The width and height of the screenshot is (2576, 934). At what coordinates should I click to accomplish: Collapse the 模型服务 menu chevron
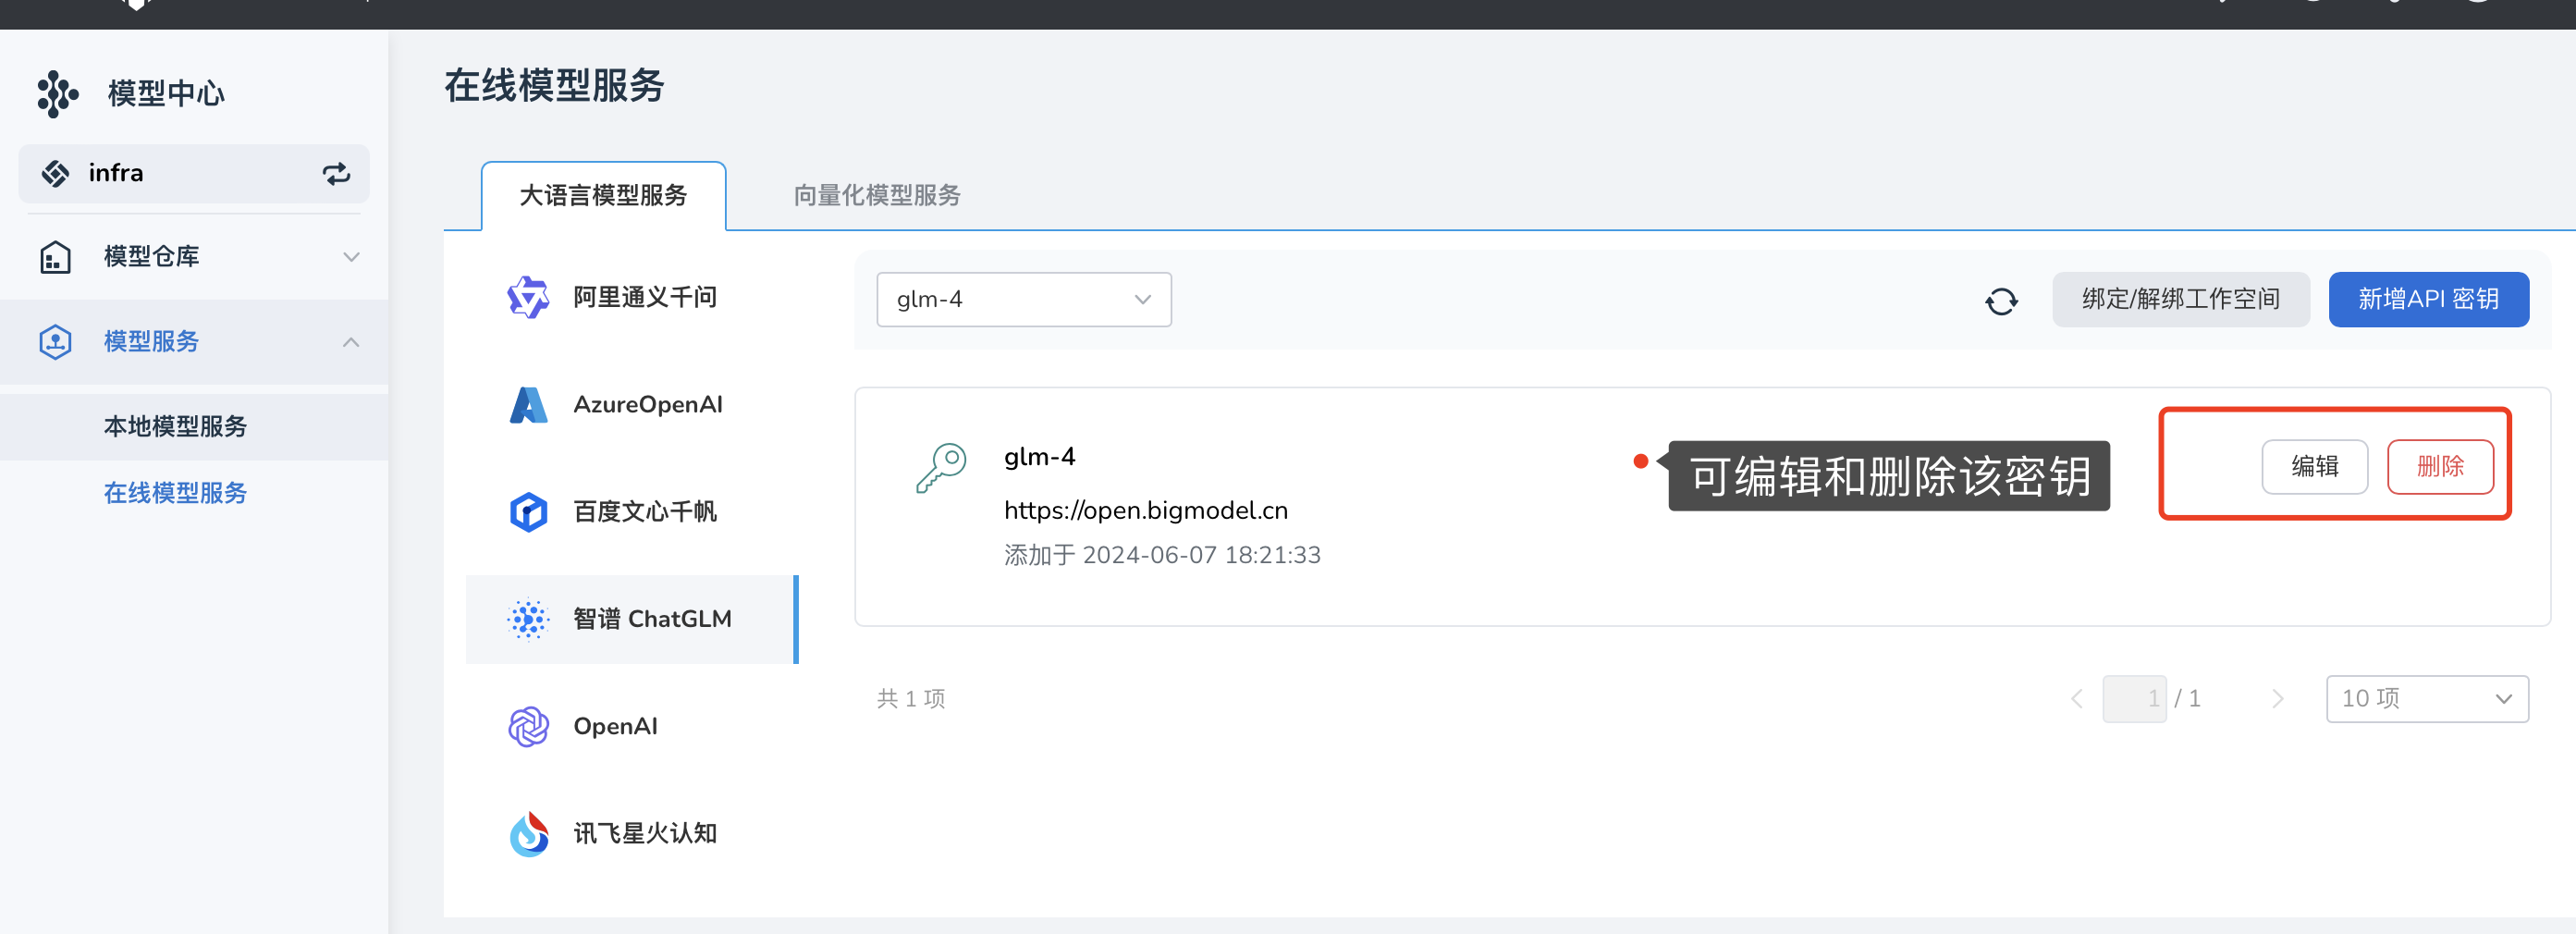[351, 342]
